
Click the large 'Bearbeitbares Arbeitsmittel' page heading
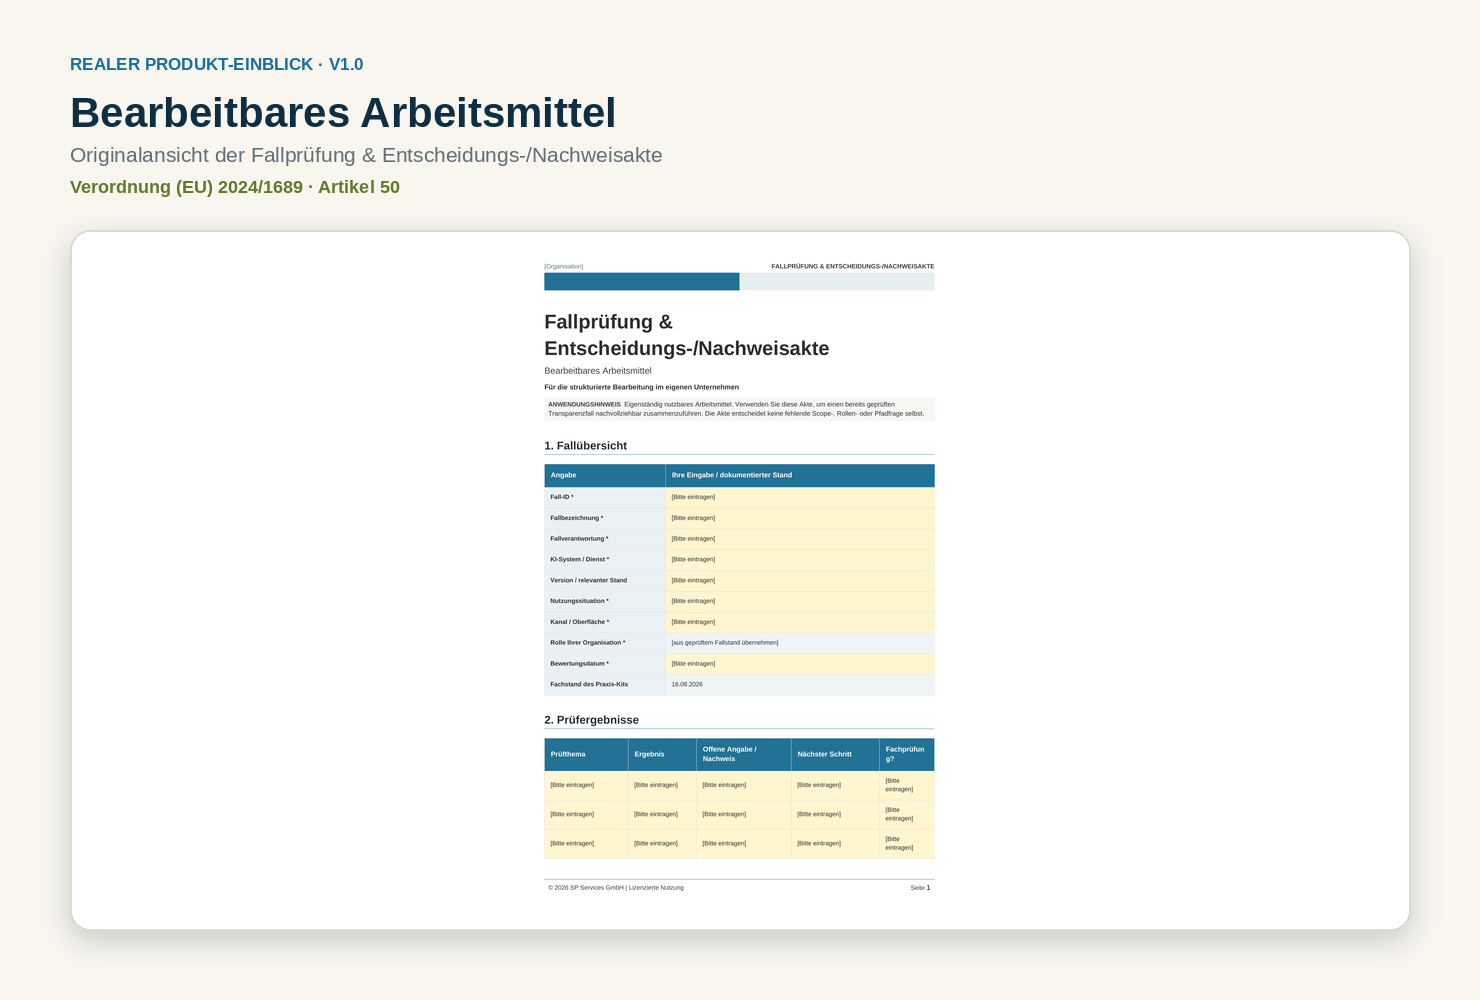(343, 113)
